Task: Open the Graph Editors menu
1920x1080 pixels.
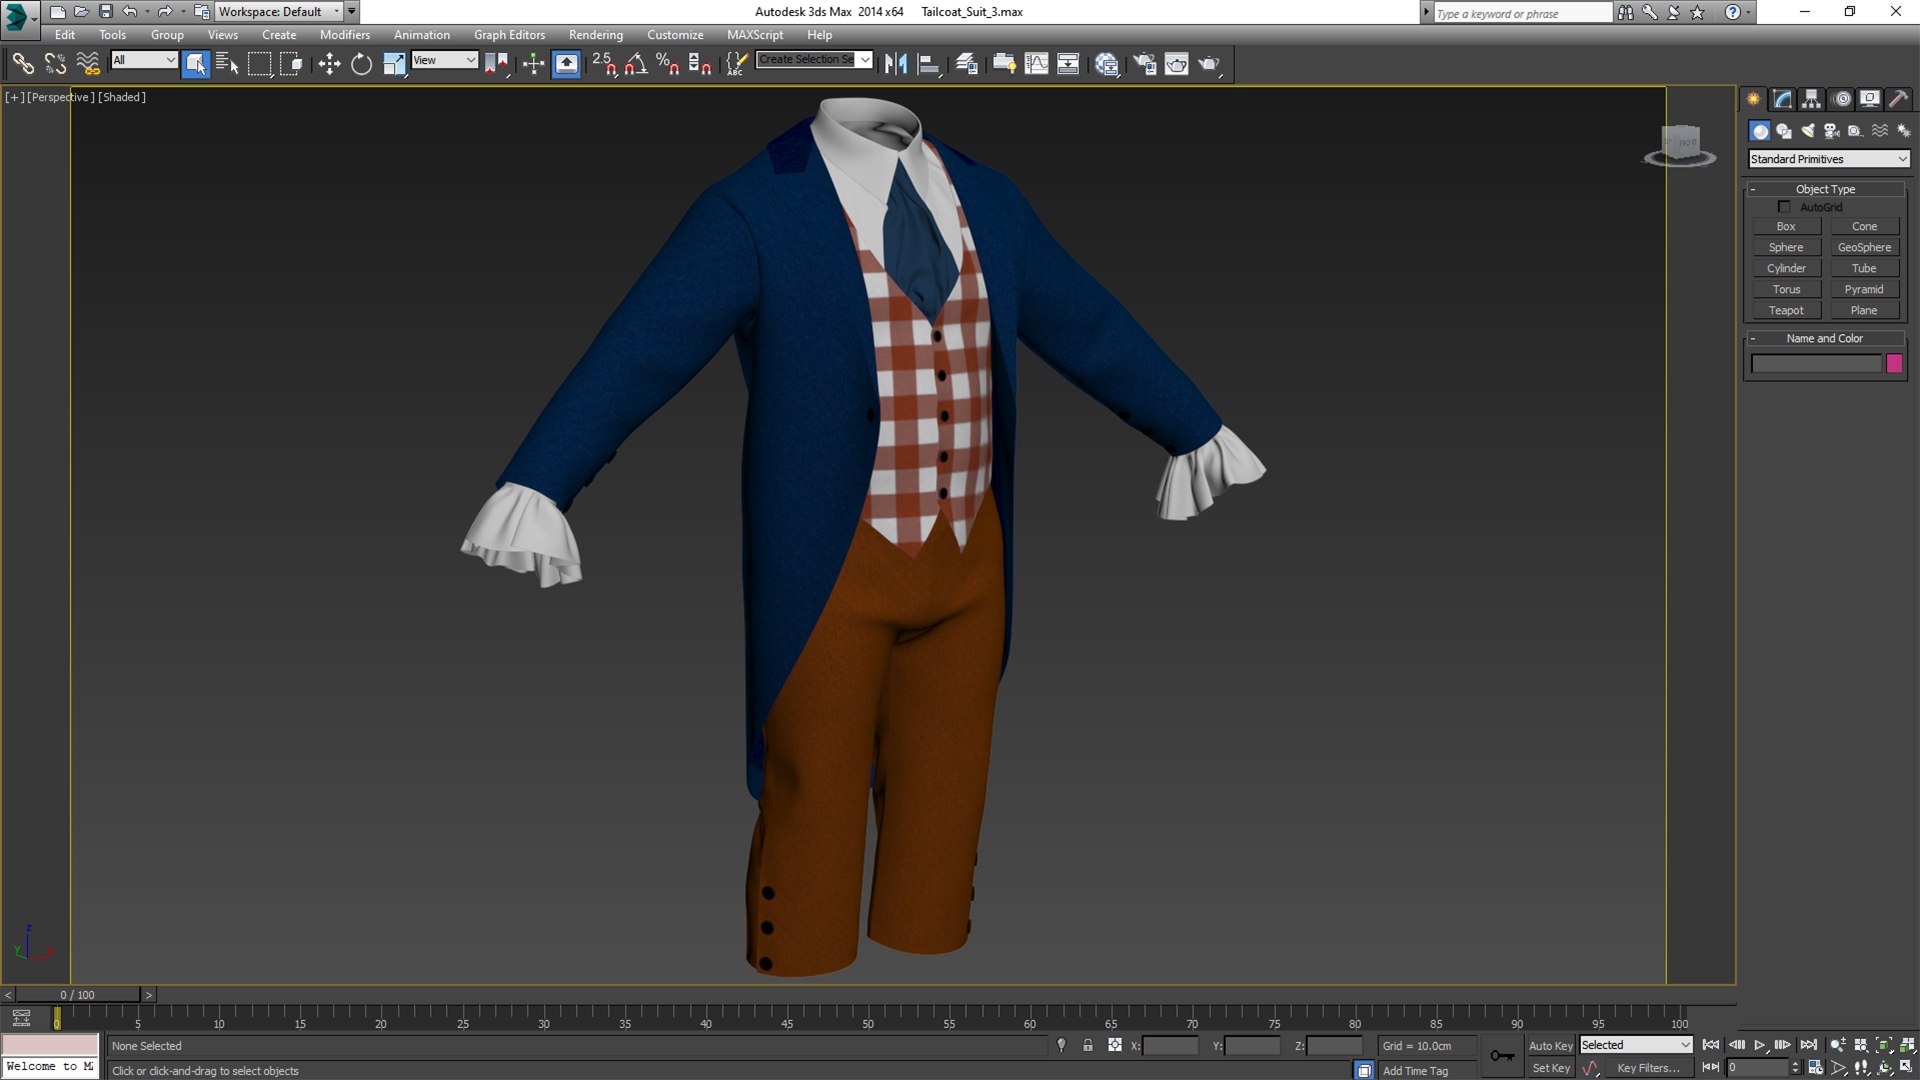Action: click(509, 35)
